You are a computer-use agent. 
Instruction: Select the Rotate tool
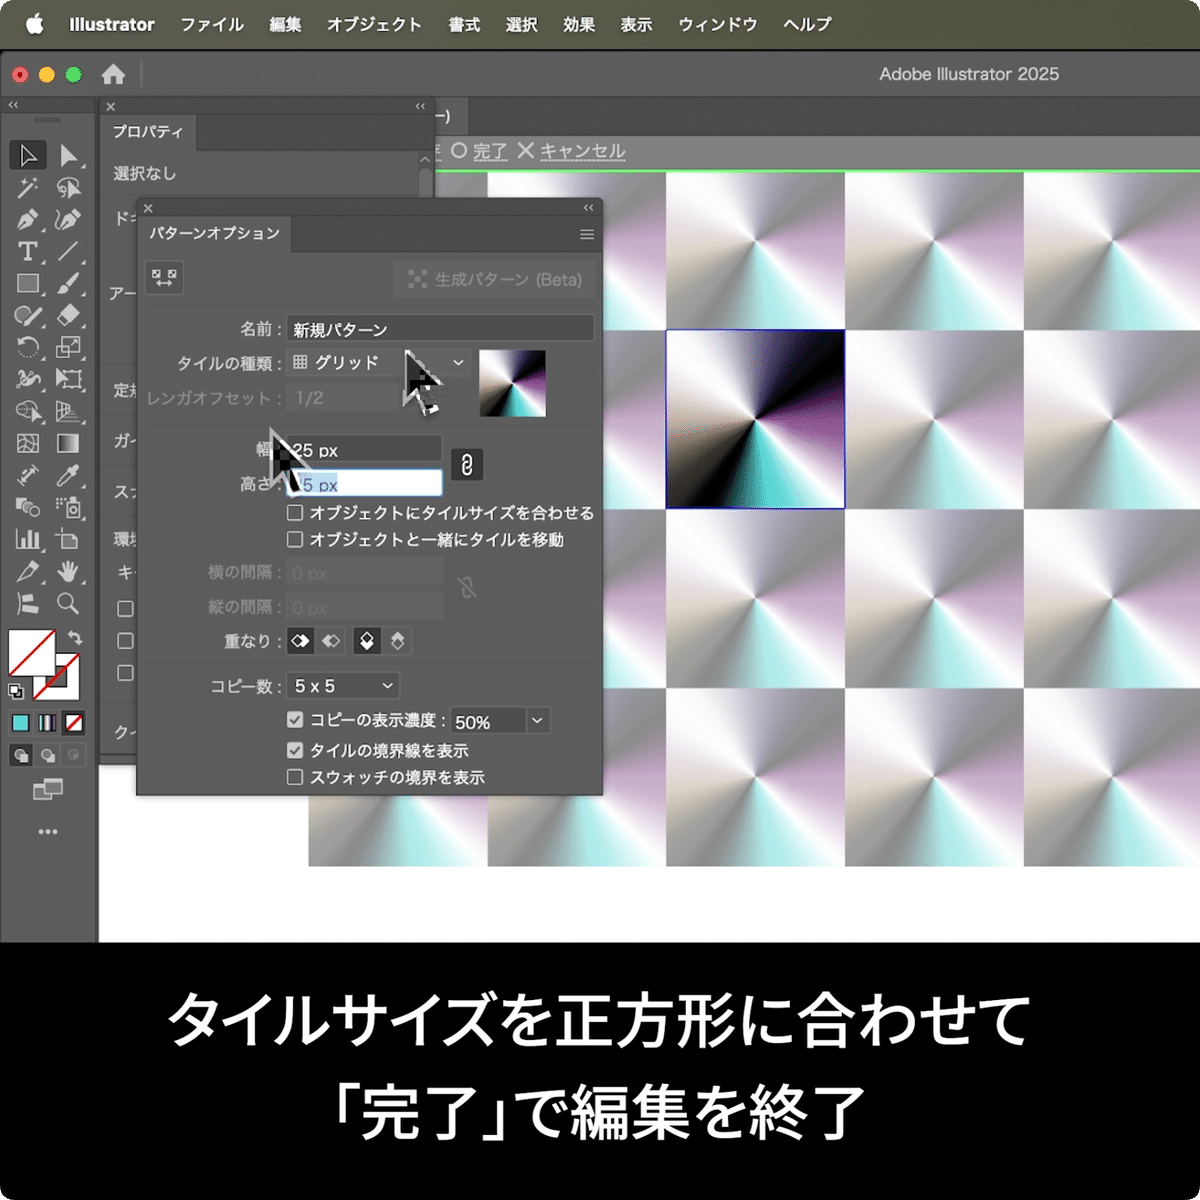coord(30,345)
